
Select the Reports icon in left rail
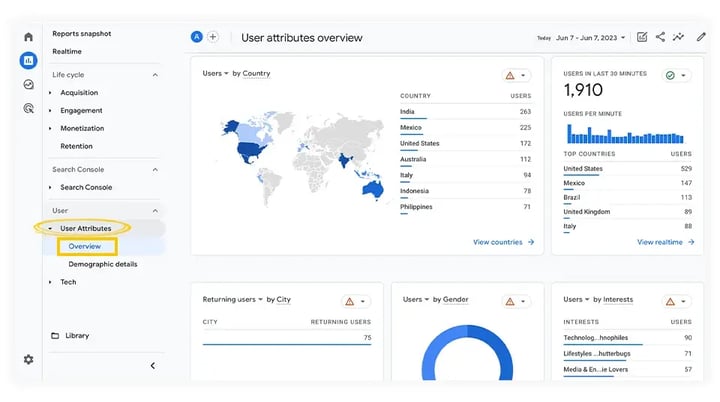click(28, 60)
